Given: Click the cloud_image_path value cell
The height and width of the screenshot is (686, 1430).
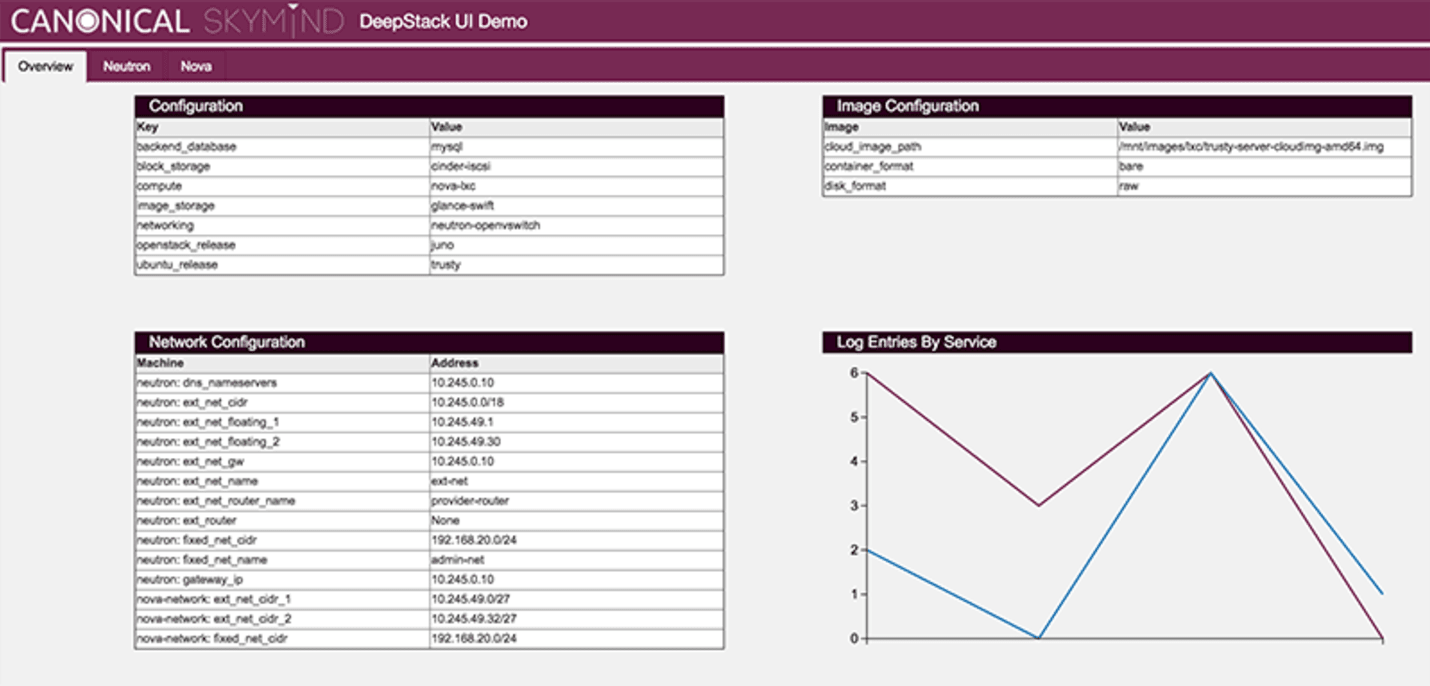Looking at the screenshot, I should coord(1264,147).
